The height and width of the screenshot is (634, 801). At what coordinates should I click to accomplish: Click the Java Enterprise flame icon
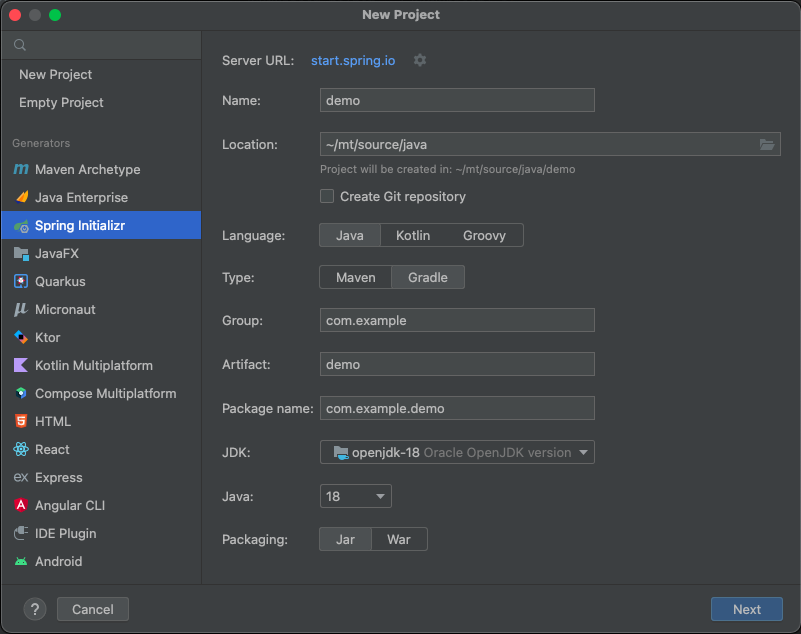pos(21,197)
